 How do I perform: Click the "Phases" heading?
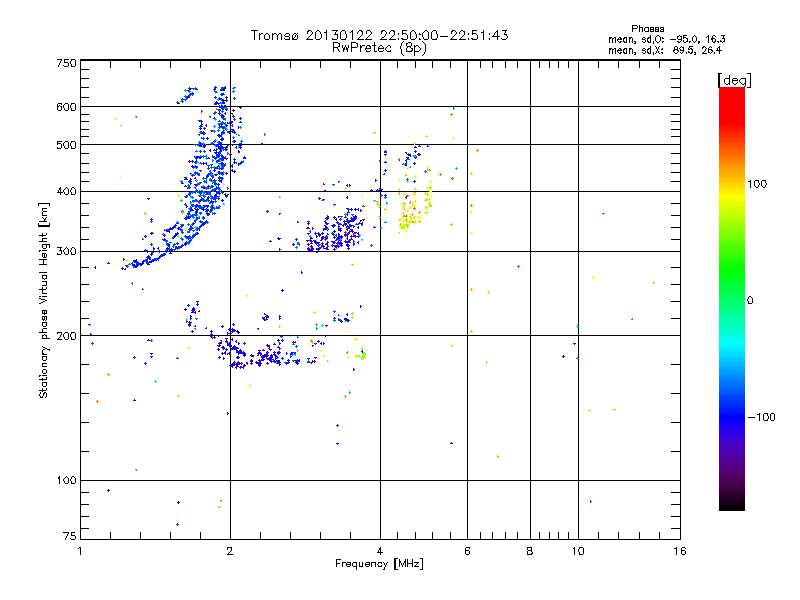(647, 29)
